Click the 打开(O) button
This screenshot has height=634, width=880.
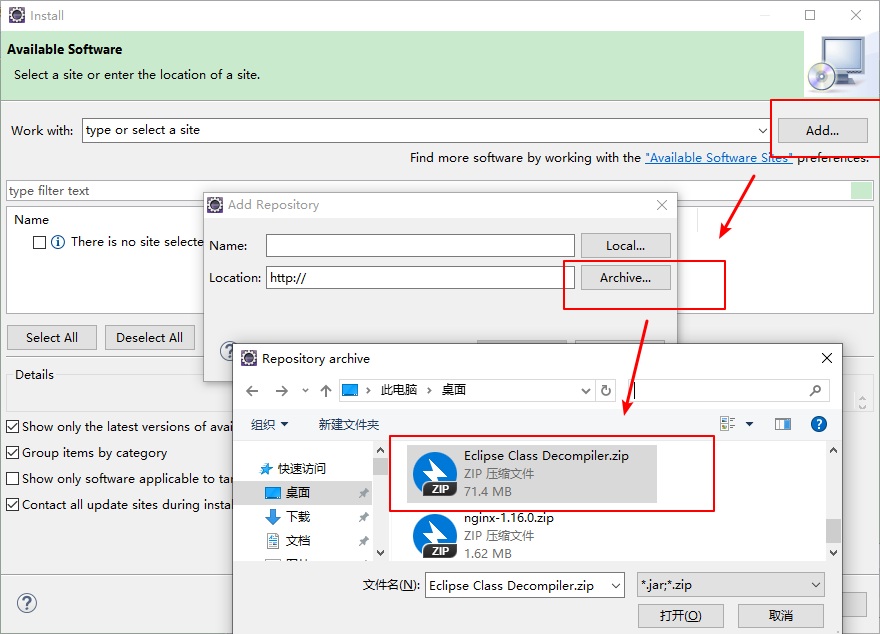681,616
